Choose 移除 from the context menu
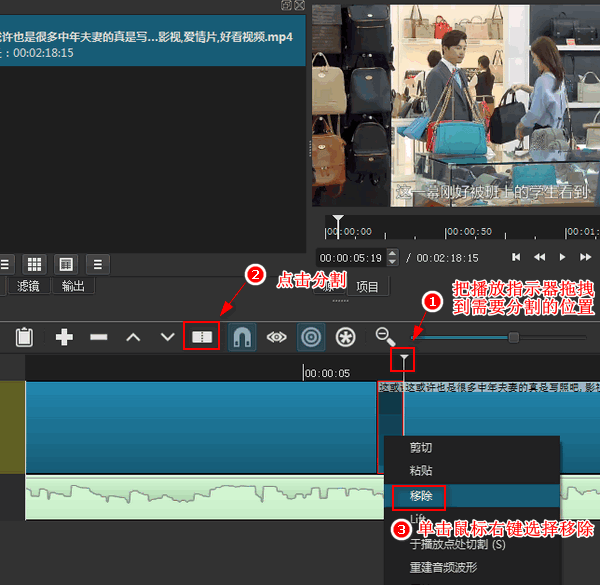600x585 pixels. pyautogui.click(x=472, y=496)
